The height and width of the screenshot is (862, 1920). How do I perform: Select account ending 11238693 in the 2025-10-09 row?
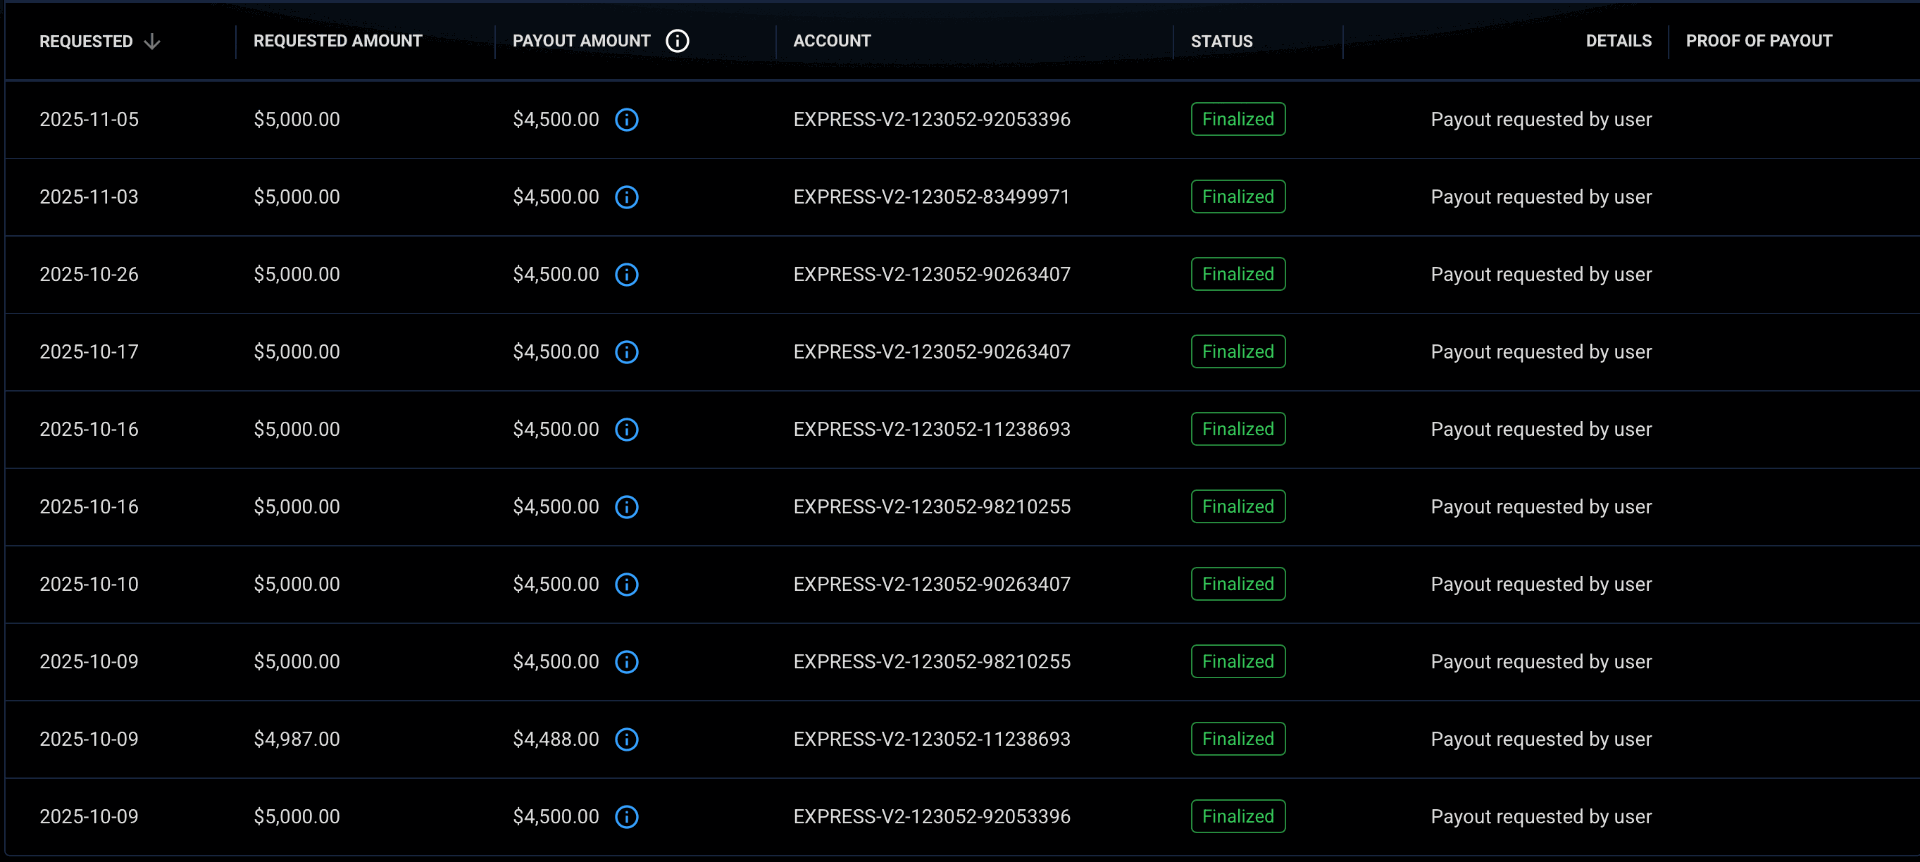click(932, 740)
